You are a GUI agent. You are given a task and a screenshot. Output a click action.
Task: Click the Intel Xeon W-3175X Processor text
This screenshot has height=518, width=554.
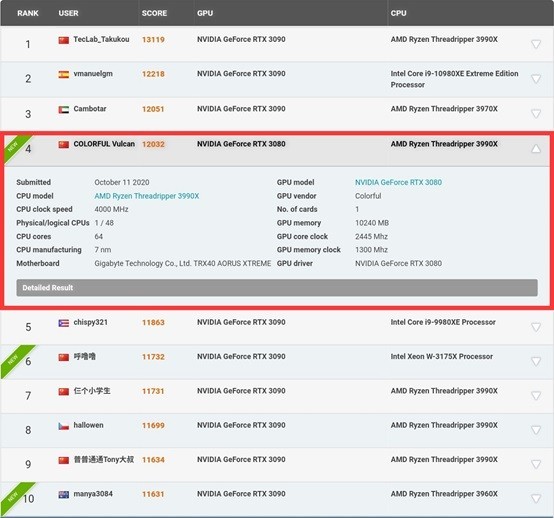click(442, 356)
